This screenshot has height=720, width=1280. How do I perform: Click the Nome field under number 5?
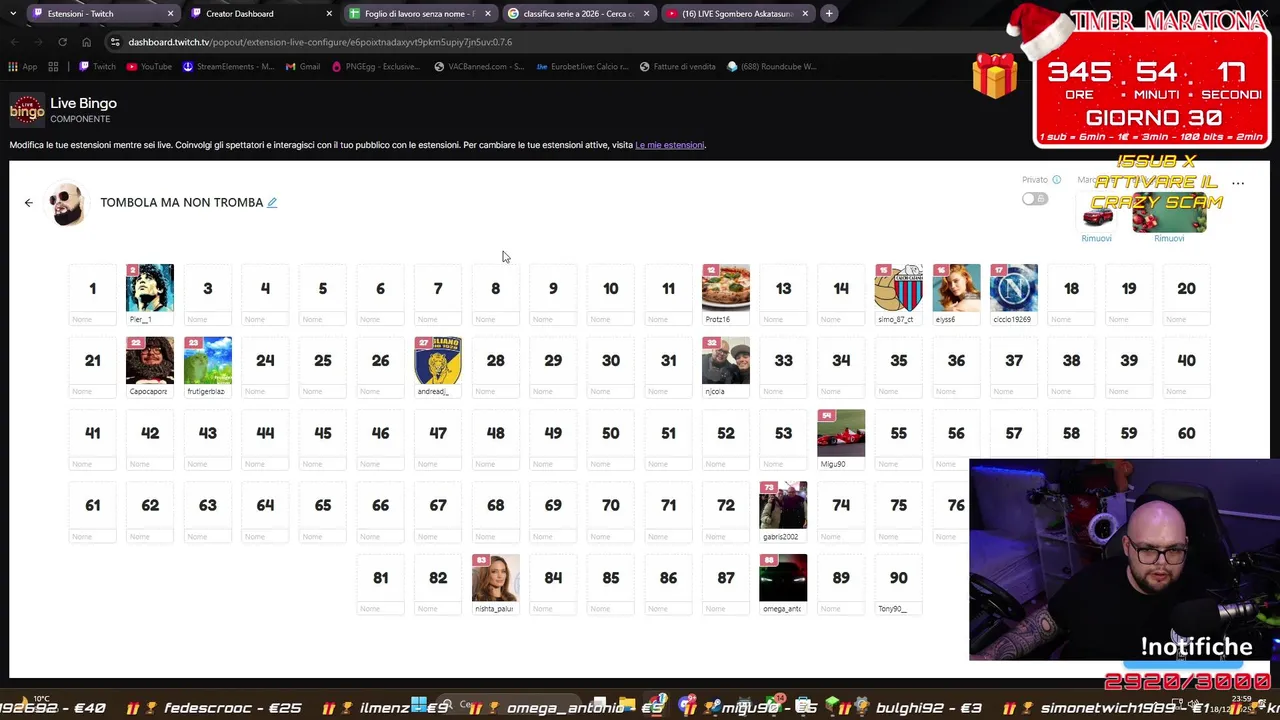tap(323, 319)
